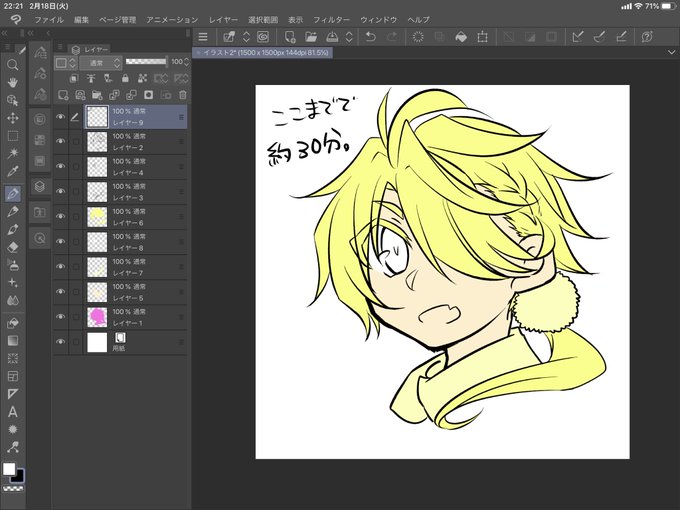Select the transparent color swatch
Image resolution: width=680 pixels, height=510 pixels.
coord(13,488)
